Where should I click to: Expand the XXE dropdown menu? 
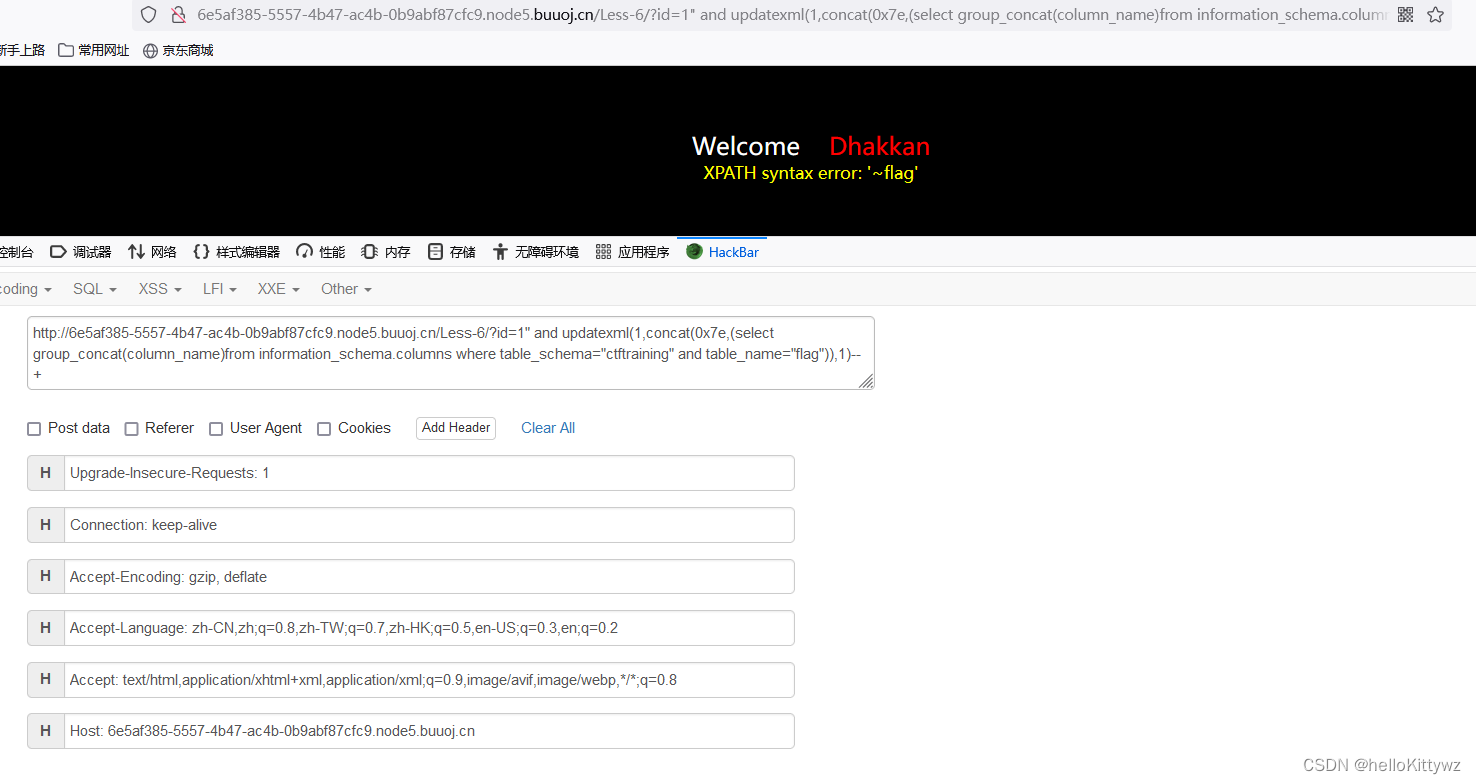click(279, 289)
